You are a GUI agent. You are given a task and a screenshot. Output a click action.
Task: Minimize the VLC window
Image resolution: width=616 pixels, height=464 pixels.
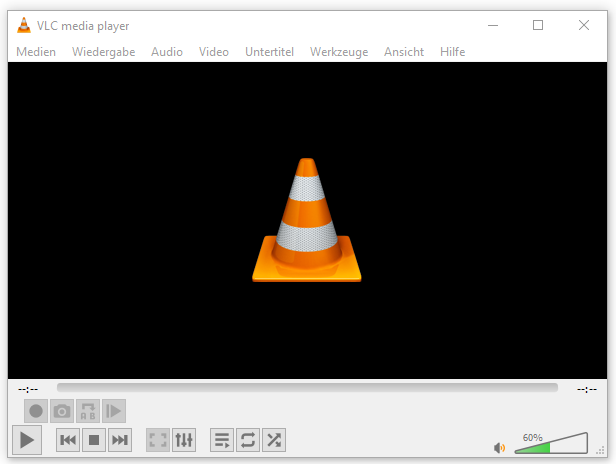pos(493,26)
